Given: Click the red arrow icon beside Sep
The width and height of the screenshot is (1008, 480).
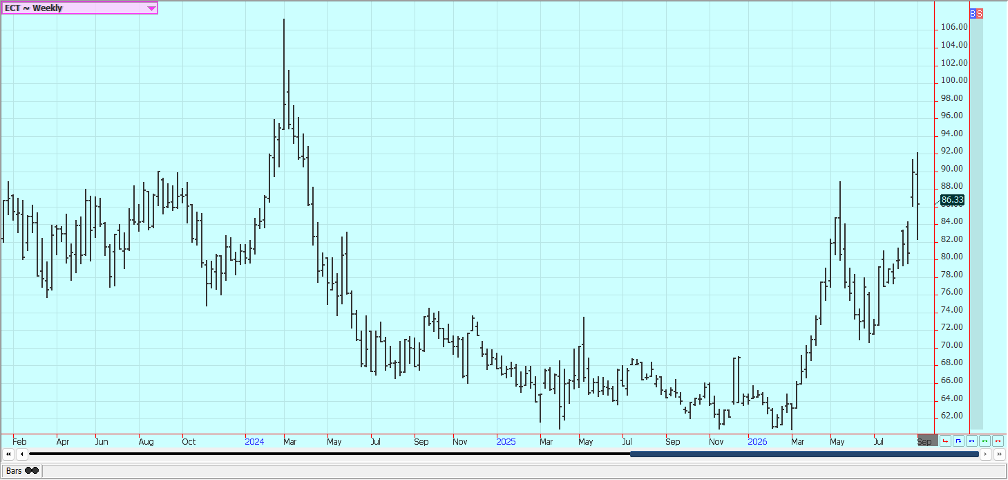Looking at the screenshot, I should pos(945,441).
